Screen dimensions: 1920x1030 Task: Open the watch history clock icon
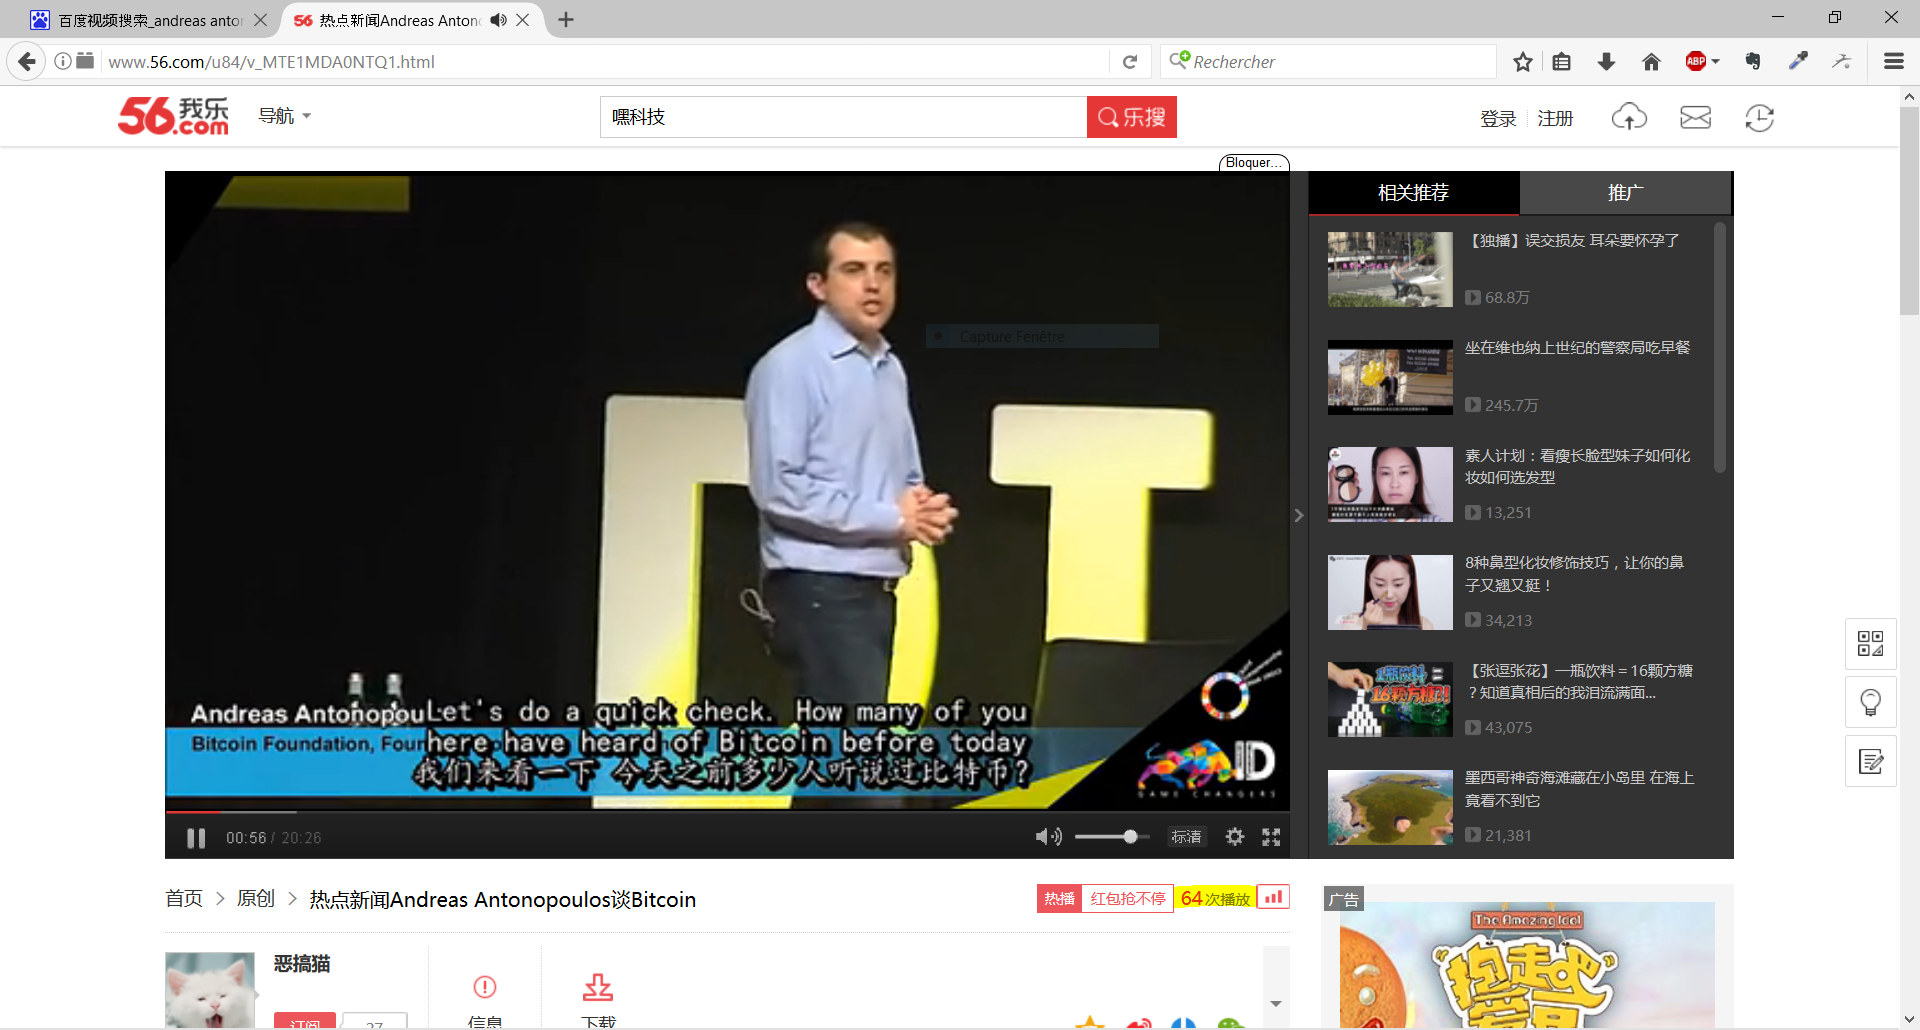pyautogui.click(x=1759, y=117)
